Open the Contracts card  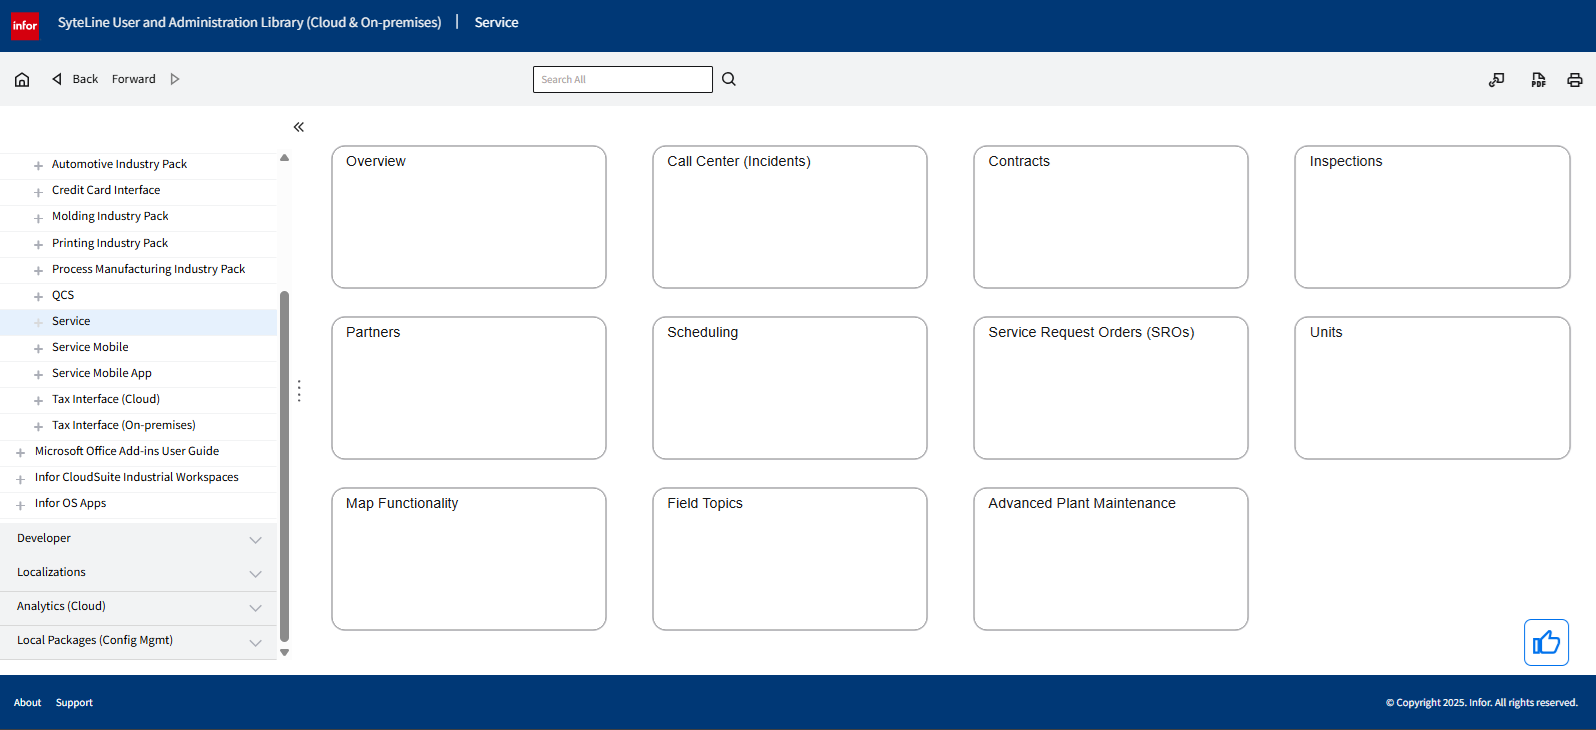pyautogui.click(x=1111, y=217)
